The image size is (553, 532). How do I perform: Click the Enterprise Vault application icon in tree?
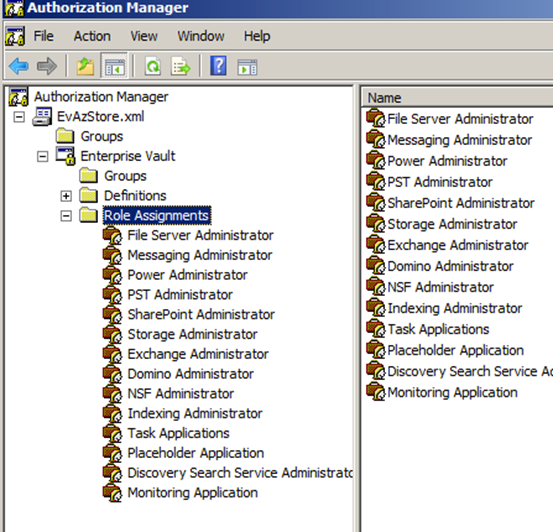[66, 156]
